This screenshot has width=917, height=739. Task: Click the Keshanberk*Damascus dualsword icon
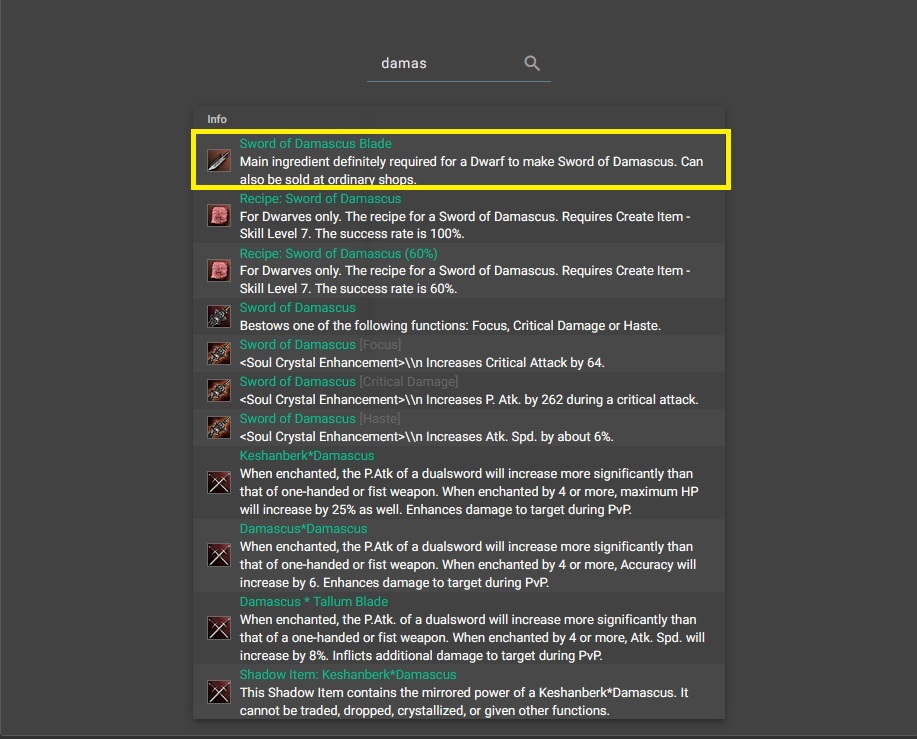pos(219,483)
